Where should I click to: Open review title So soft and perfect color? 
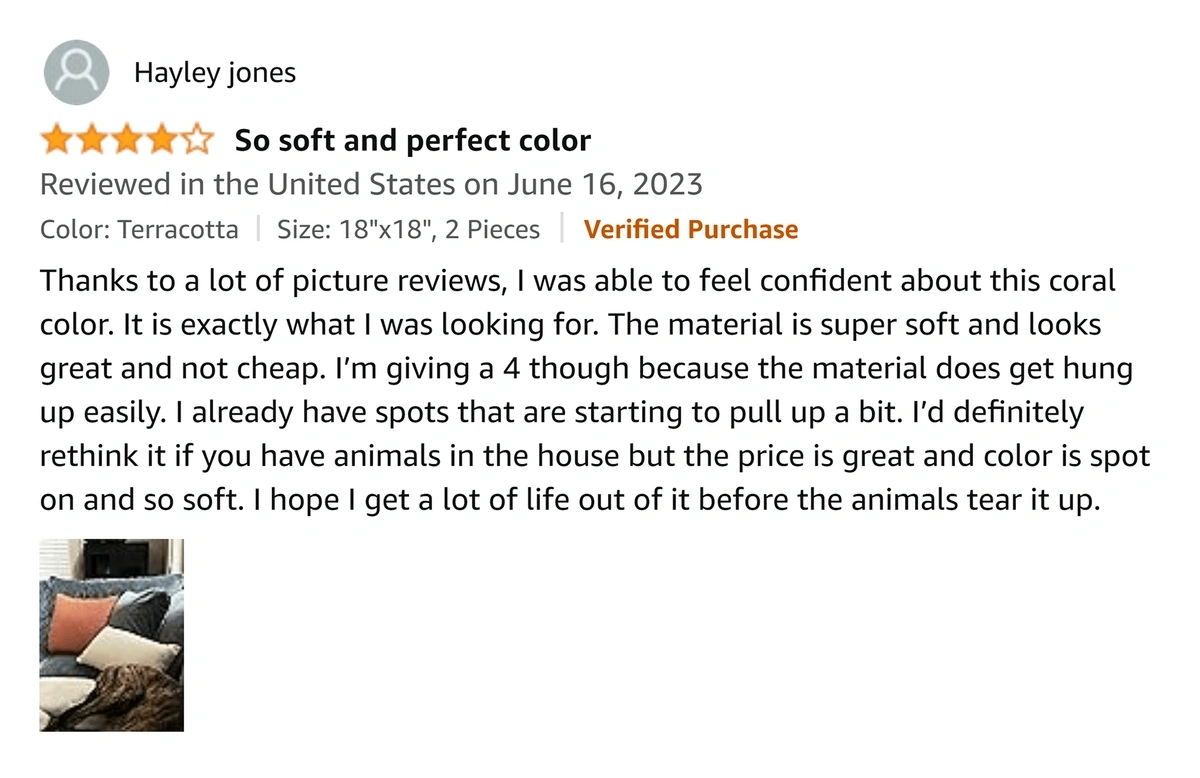pos(412,141)
